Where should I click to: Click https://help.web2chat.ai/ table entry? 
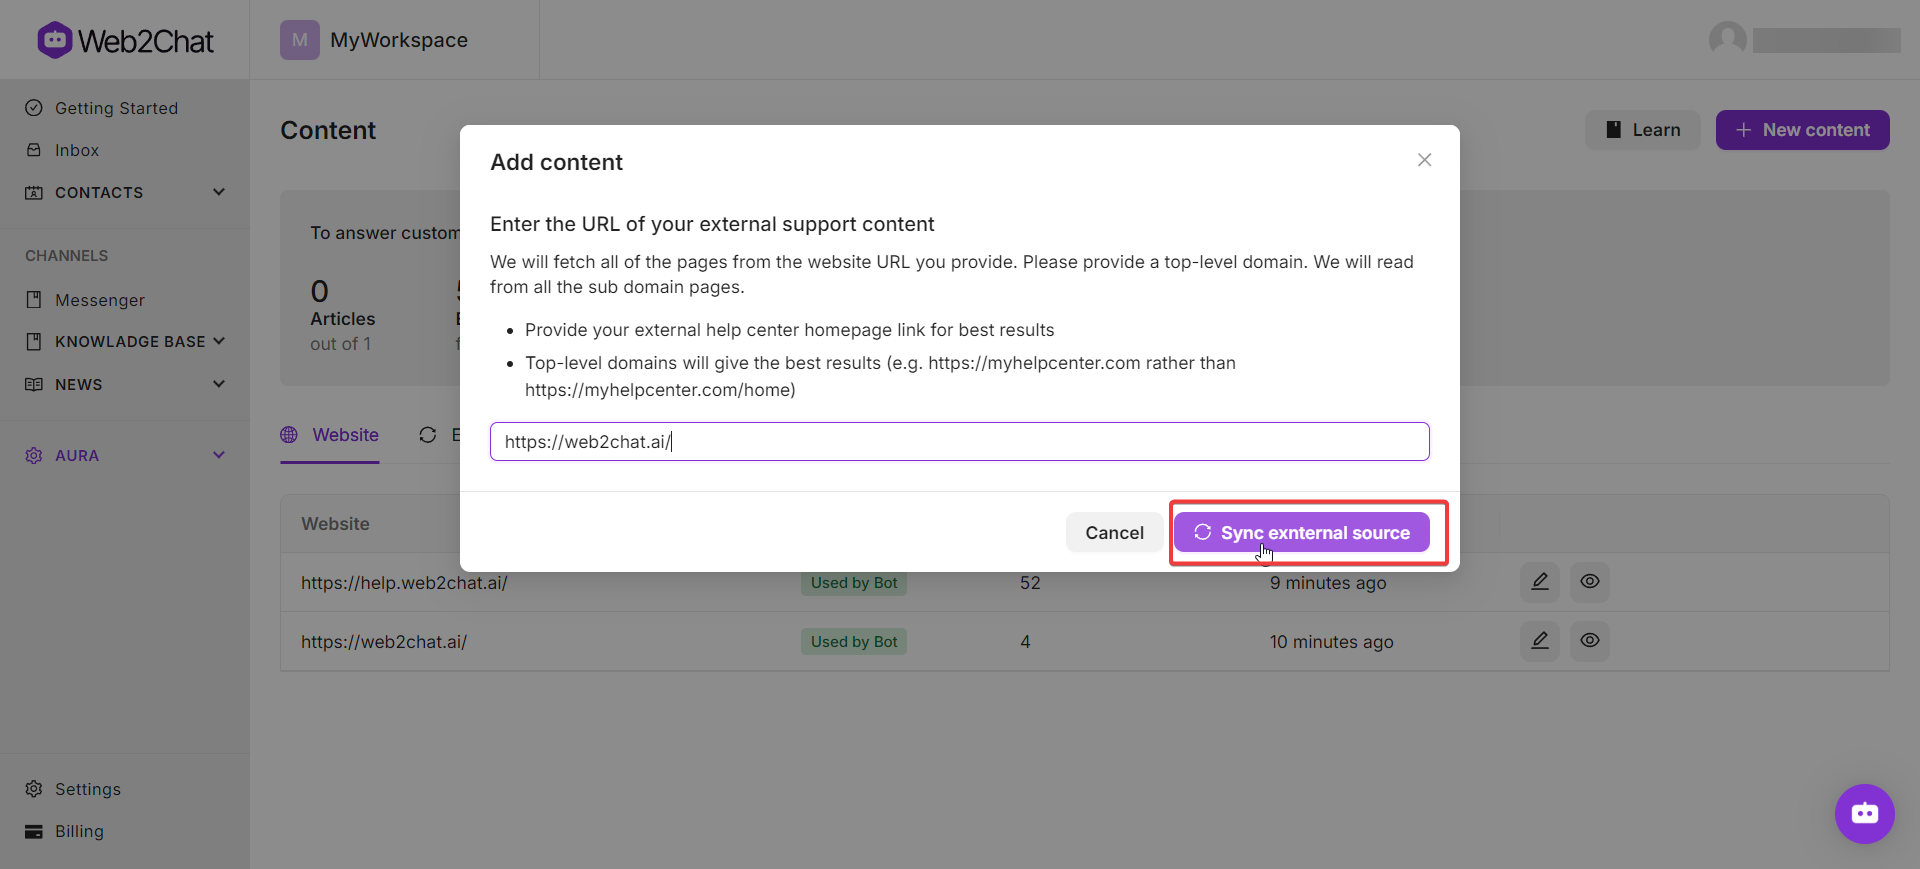pyautogui.click(x=404, y=583)
